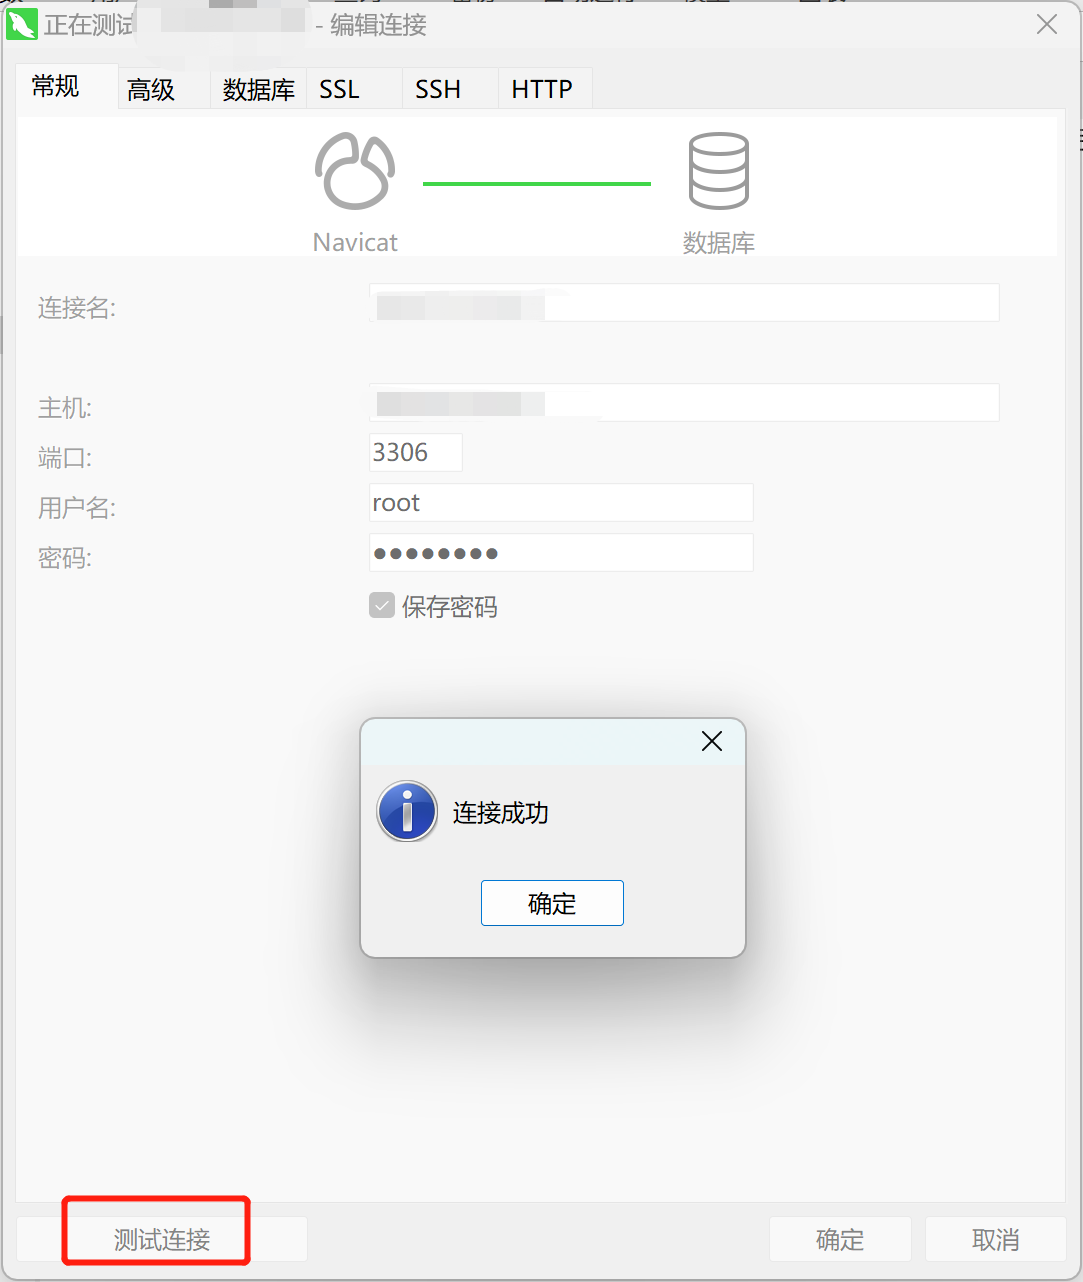The image size is (1083, 1282).
Task: Click the database cylinder icon
Action: [x=718, y=171]
